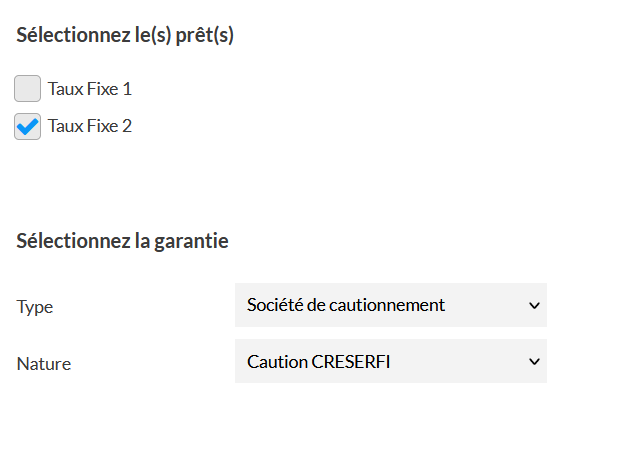
Task: Click the "Sélectionnez la garantie" heading
Action: 122,241
